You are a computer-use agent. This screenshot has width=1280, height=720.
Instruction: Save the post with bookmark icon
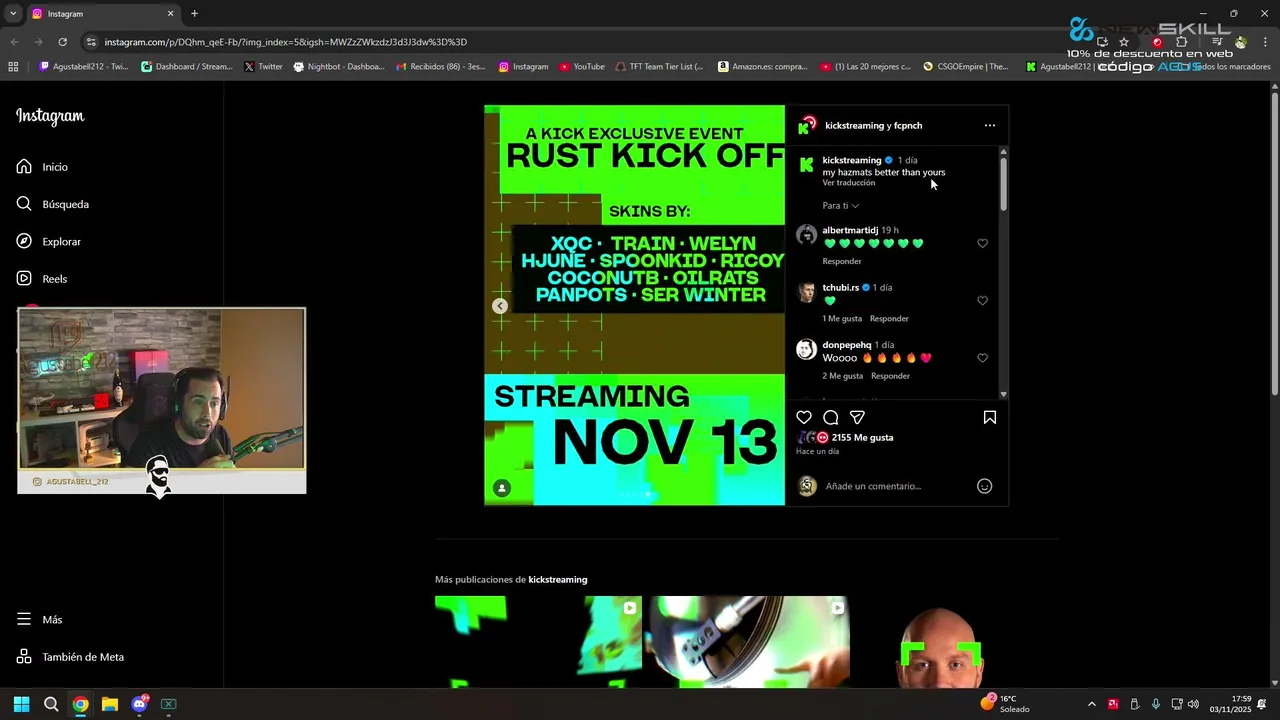(x=989, y=417)
